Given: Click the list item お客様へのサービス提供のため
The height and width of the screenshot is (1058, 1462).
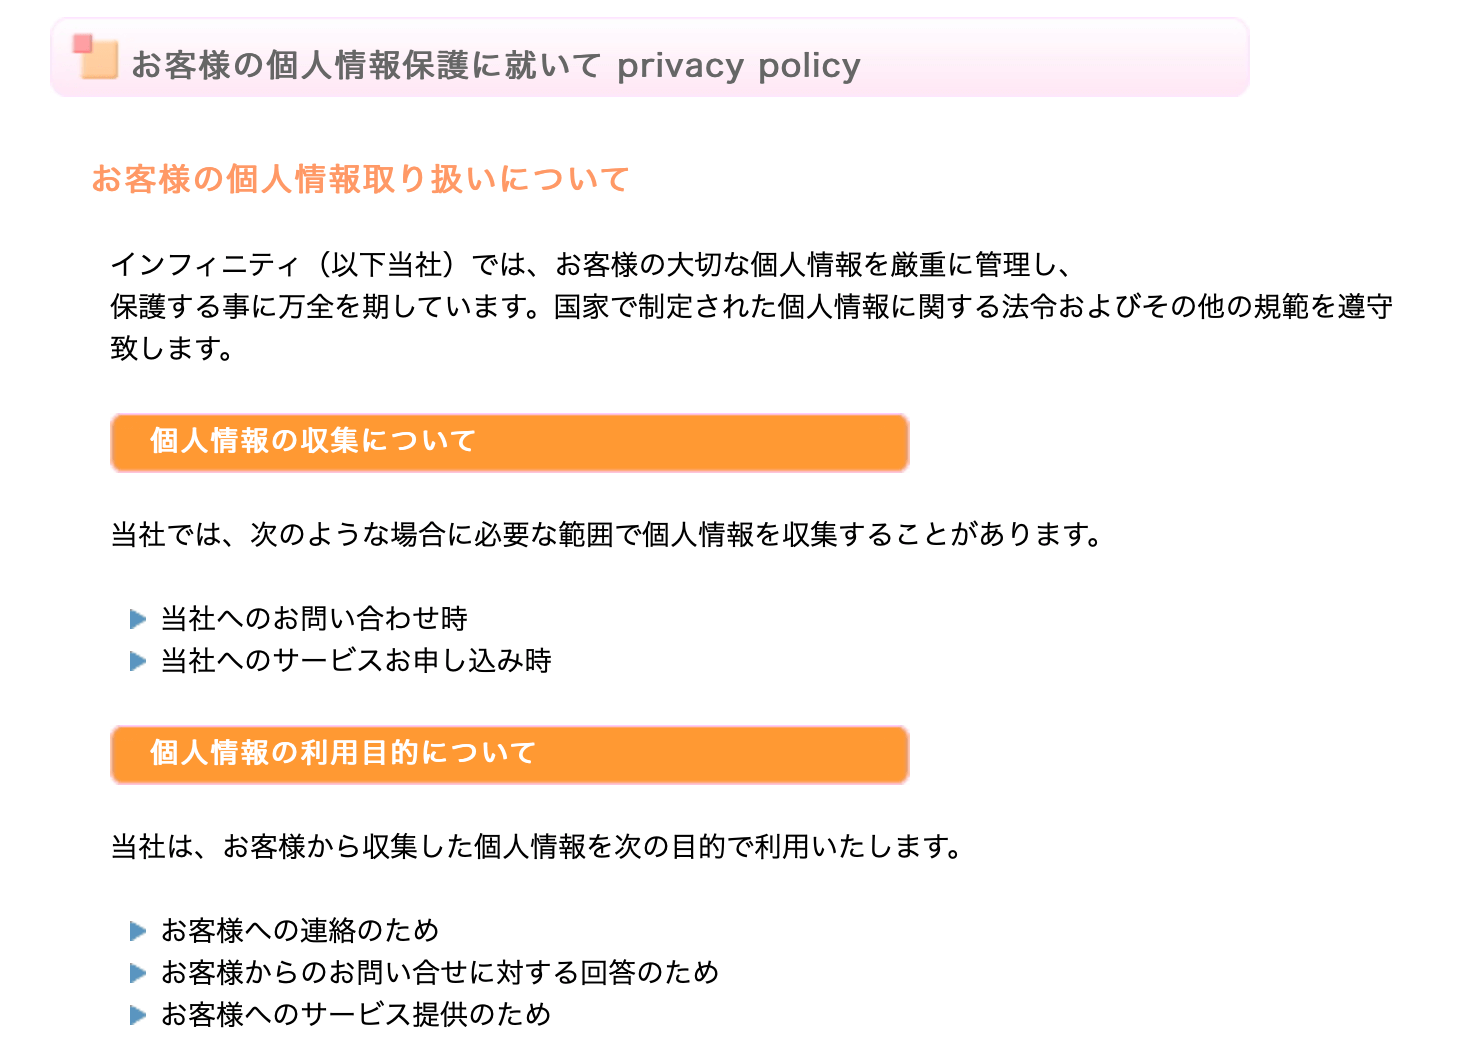Looking at the screenshot, I should 356,1015.
